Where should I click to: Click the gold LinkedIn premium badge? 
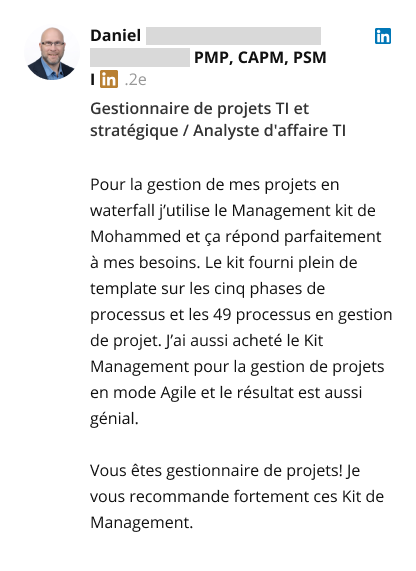tap(109, 79)
